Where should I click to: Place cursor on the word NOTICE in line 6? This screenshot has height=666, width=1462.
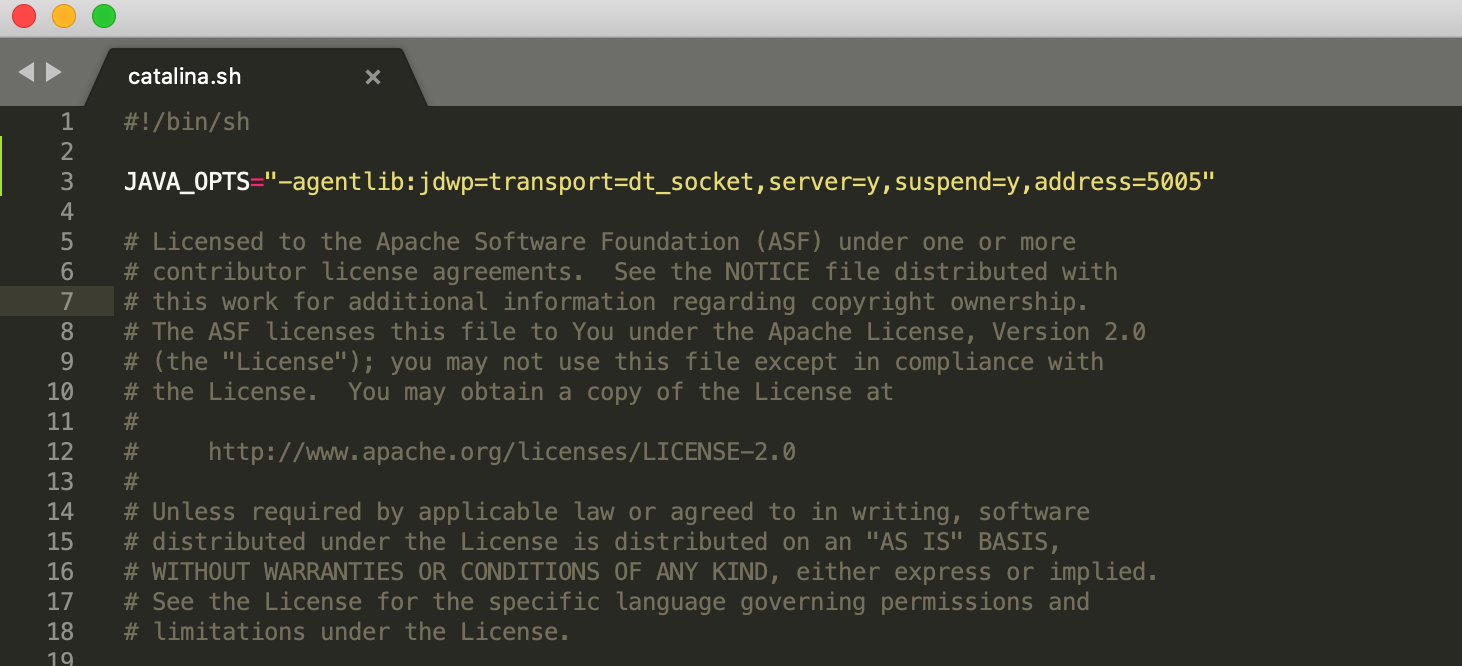(x=767, y=272)
